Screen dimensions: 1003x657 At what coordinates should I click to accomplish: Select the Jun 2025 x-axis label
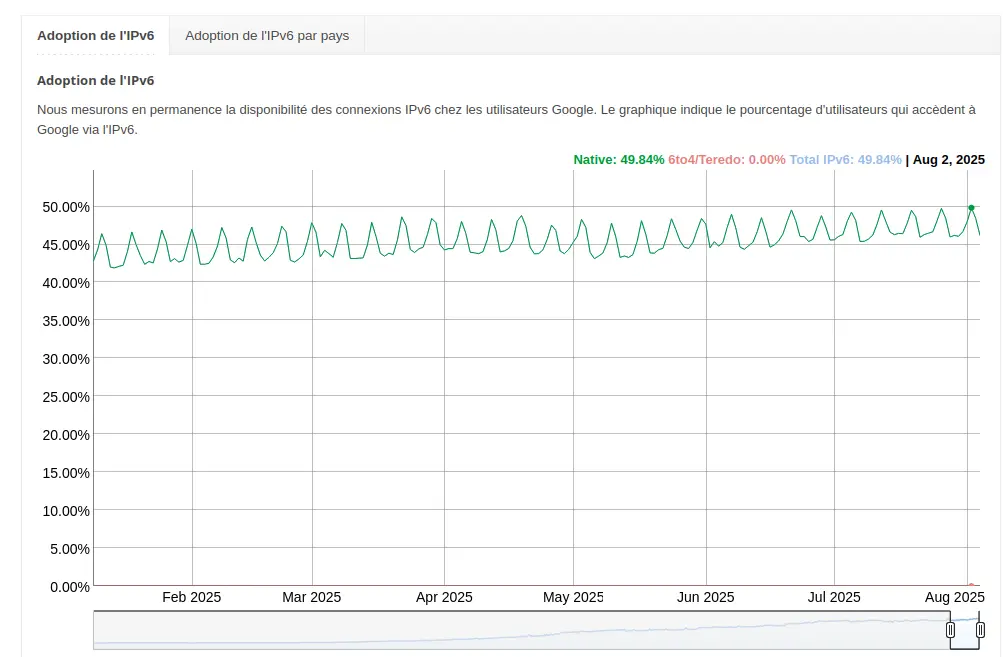click(705, 597)
